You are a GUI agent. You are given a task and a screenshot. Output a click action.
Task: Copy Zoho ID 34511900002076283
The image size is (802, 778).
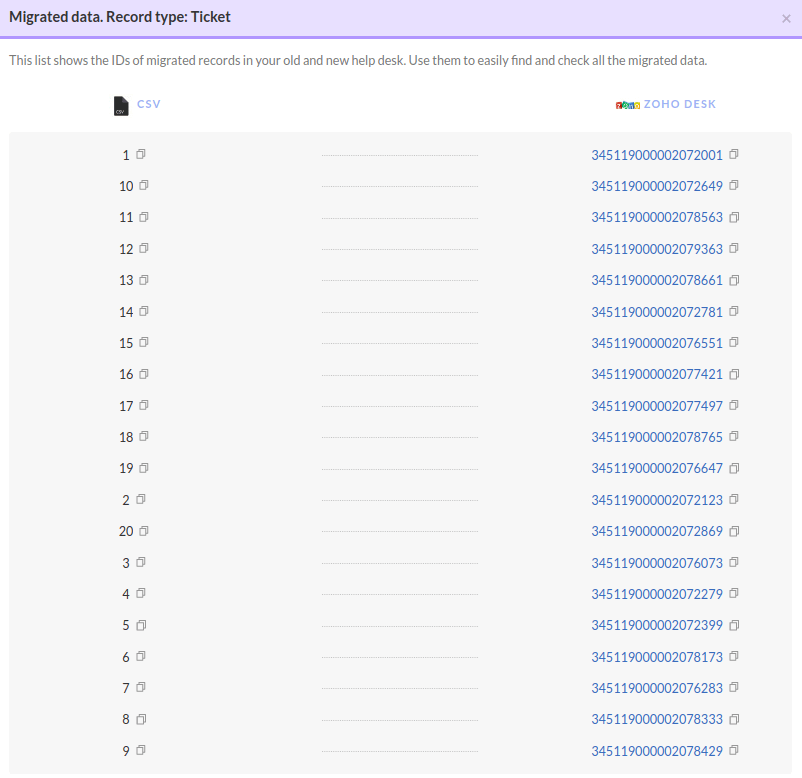(x=734, y=687)
